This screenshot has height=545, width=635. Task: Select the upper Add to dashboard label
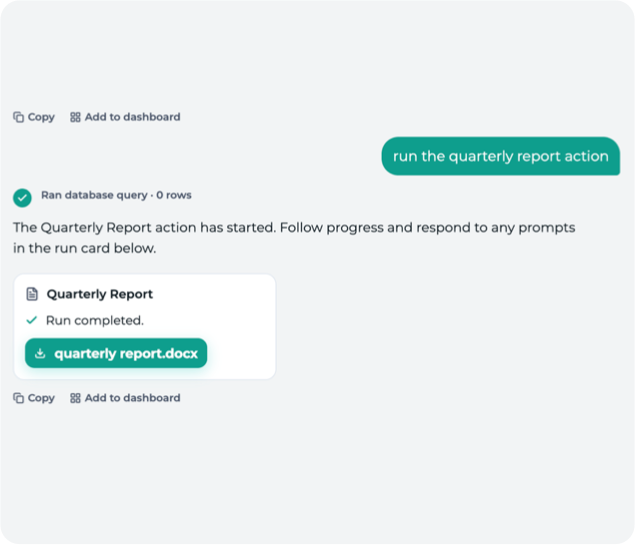pyautogui.click(x=132, y=117)
